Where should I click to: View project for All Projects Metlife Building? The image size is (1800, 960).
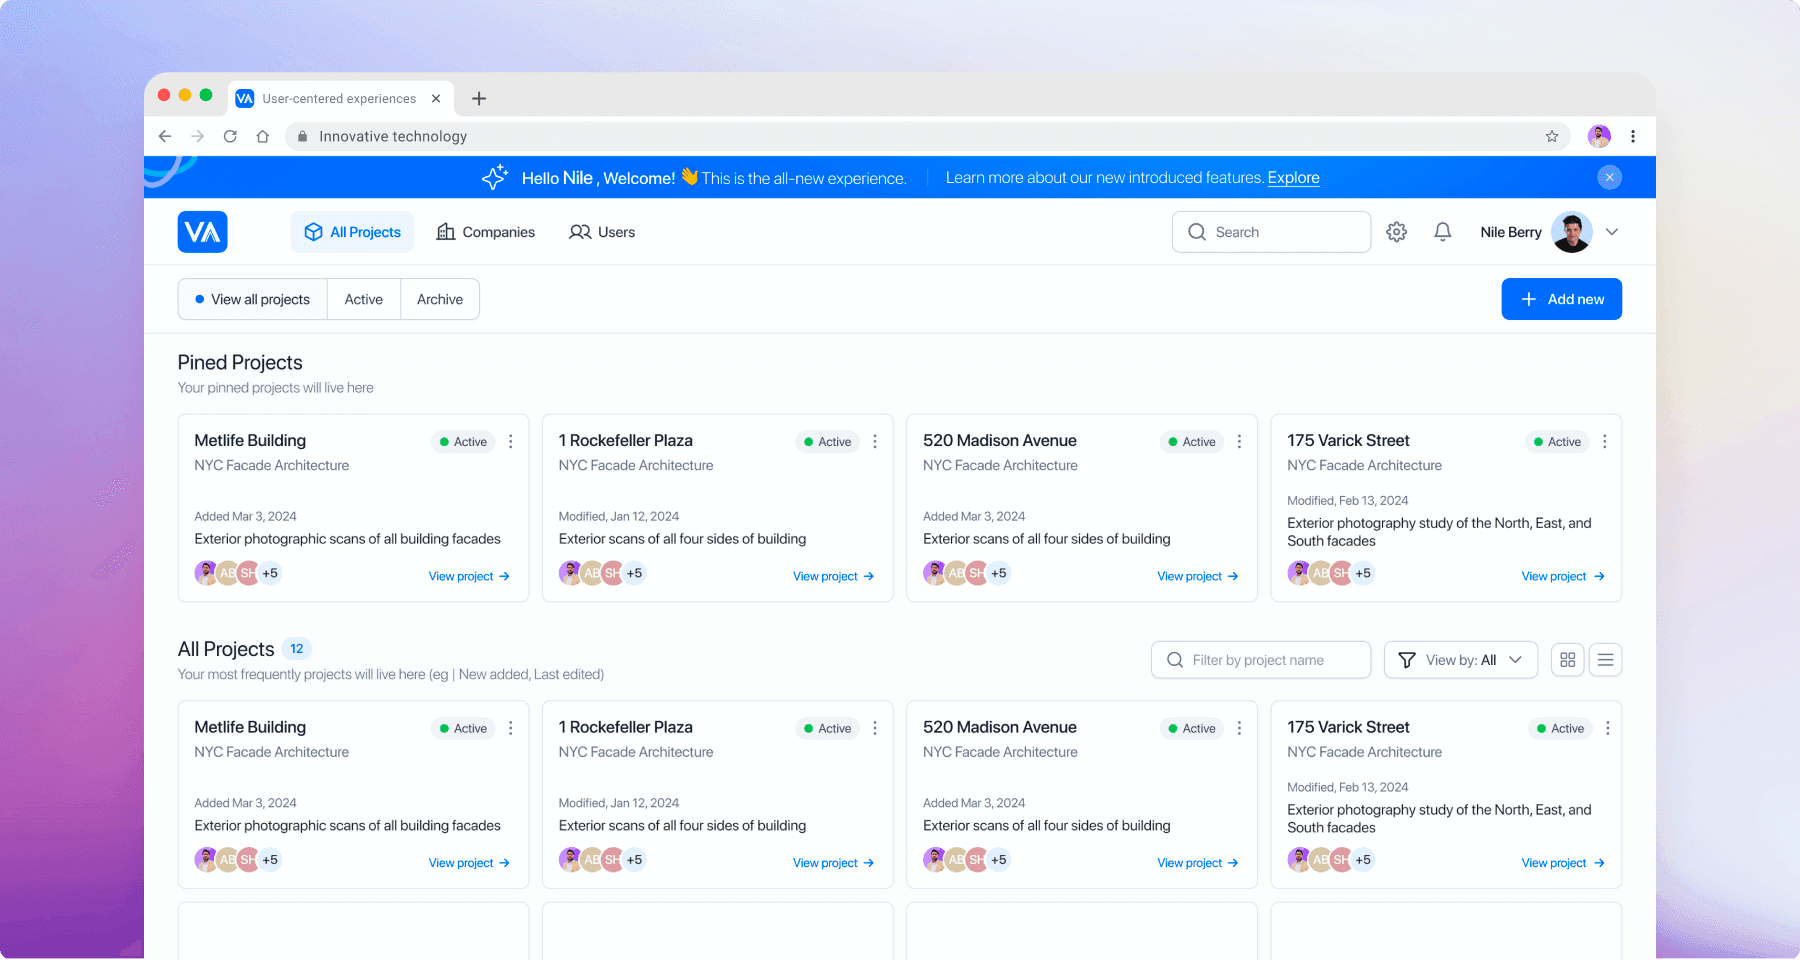point(469,863)
